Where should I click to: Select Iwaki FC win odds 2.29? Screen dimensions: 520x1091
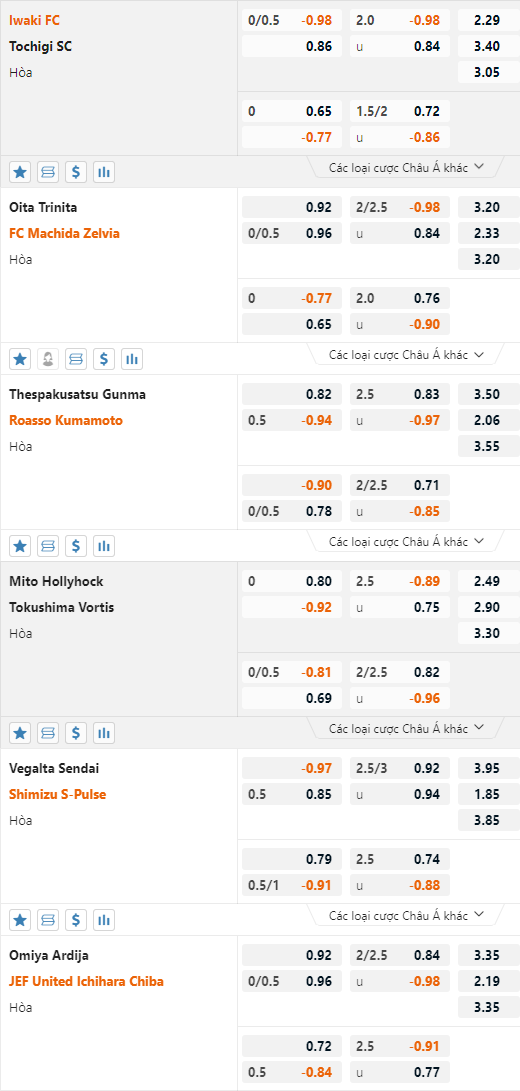click(489, 20)
